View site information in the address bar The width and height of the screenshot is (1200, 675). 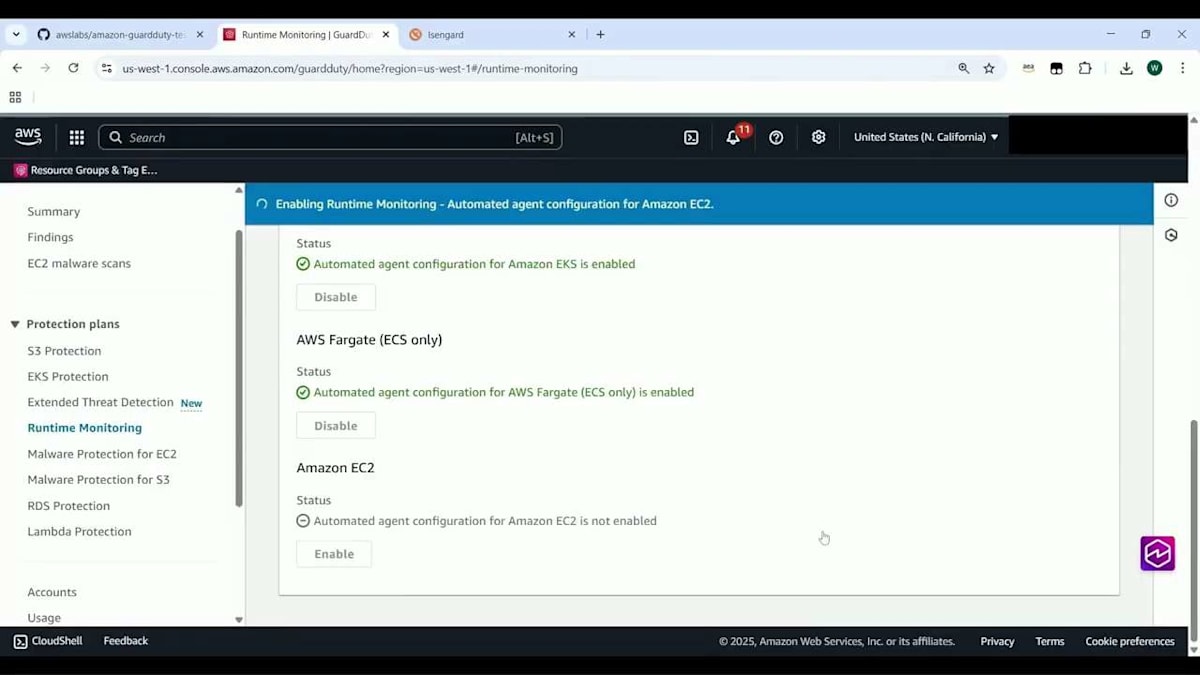tap(107, 68)
